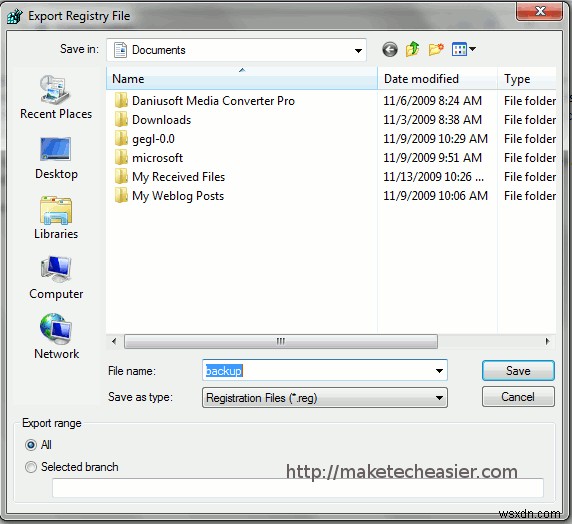The image size is (572, 524).
Task: Click the registry icon in the title bar
Action: [x=15, y=16]
